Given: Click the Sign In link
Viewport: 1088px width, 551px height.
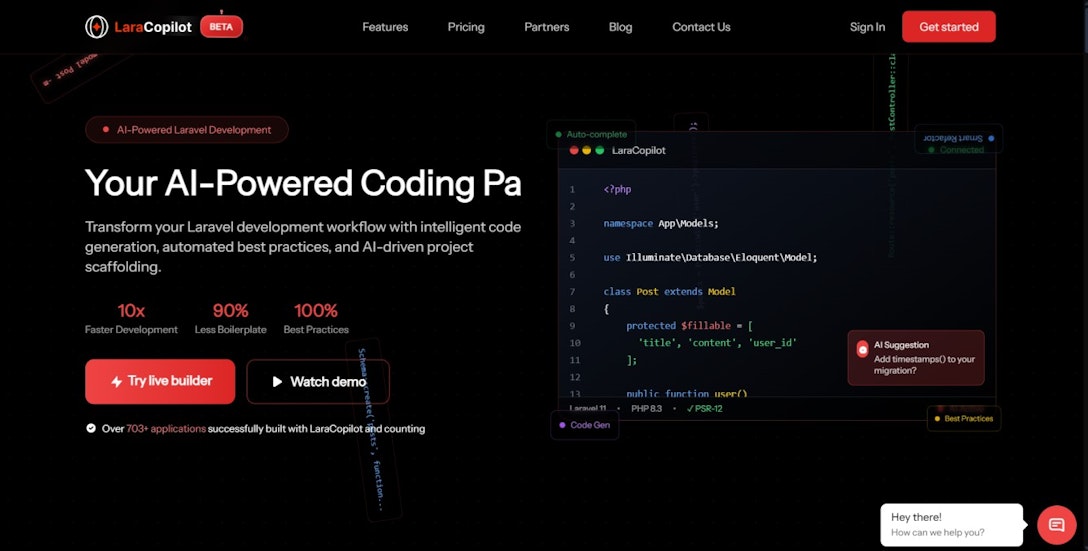Looking at the screenshot, I should pos(867,27).
